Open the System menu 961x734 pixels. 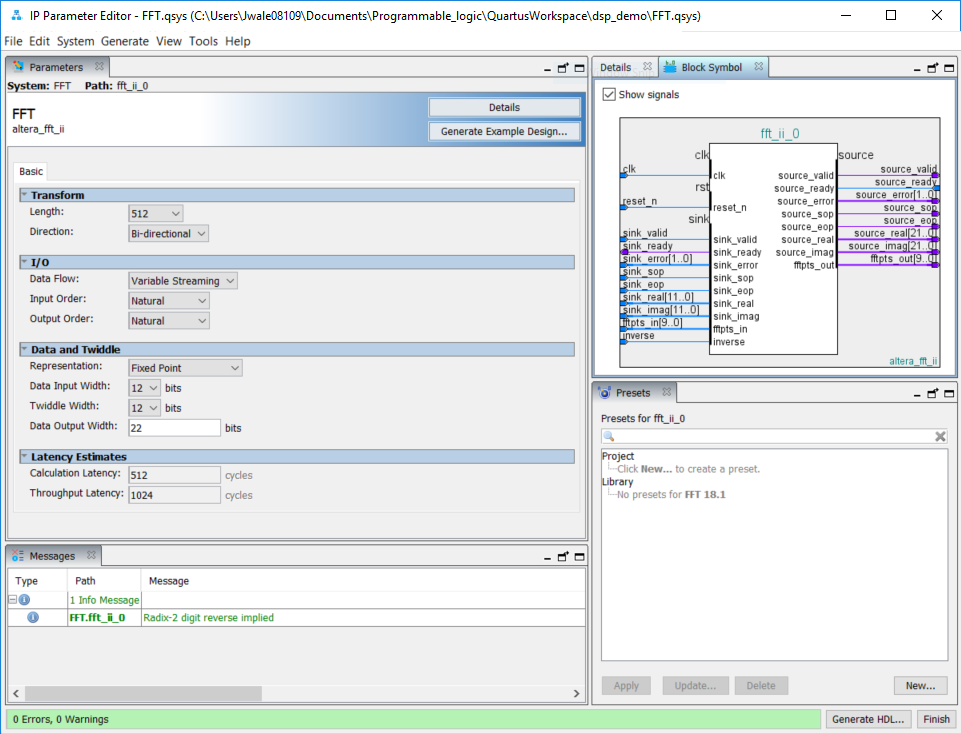pos(75,41)
